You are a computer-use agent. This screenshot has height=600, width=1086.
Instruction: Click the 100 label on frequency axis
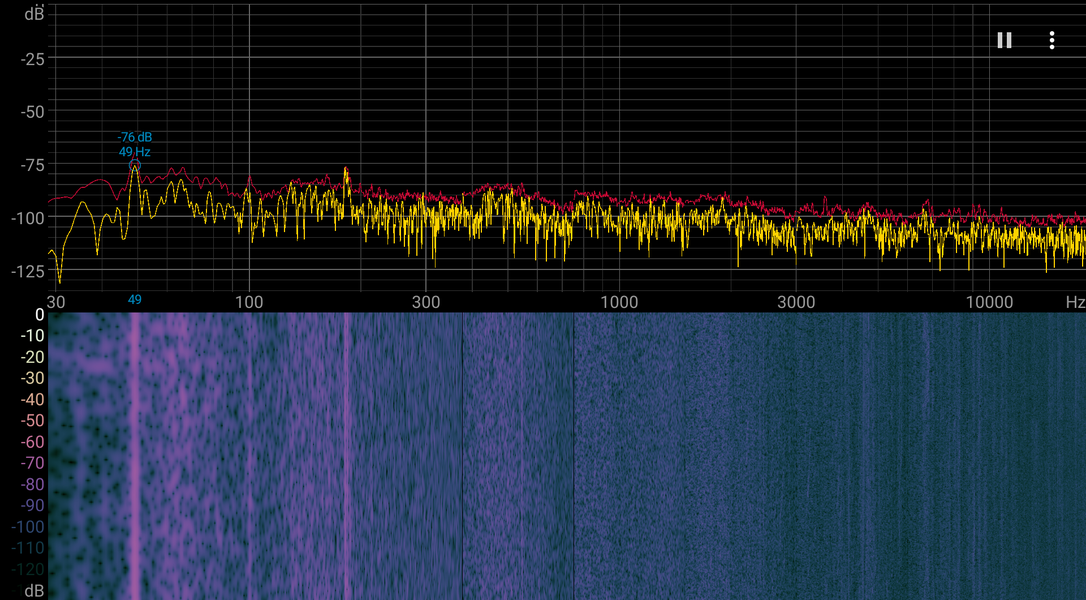pyautogui.click(x=249, y=302)
